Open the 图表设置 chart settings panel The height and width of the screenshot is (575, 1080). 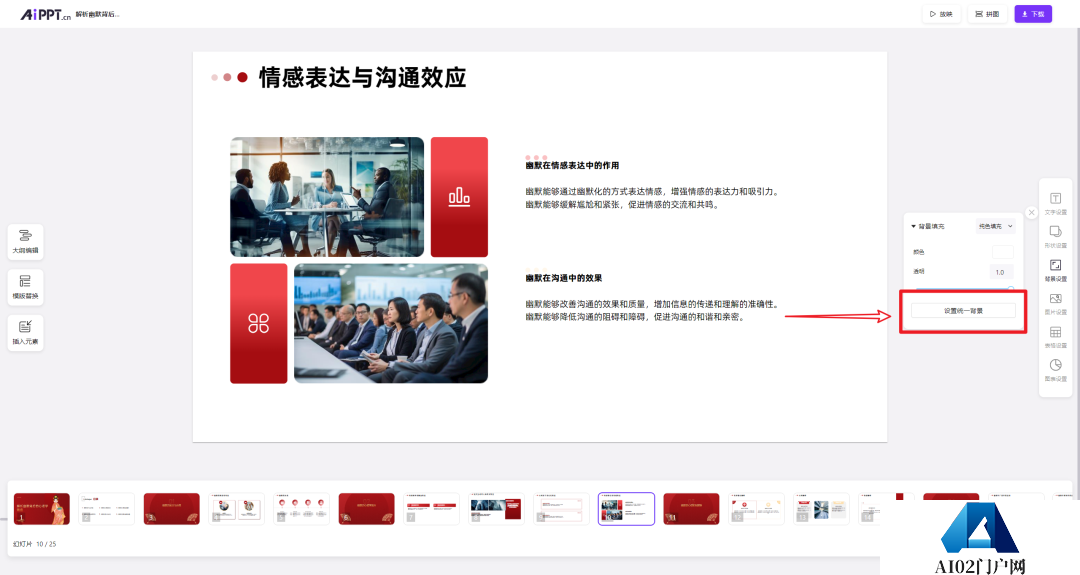tap(1055, 370)
